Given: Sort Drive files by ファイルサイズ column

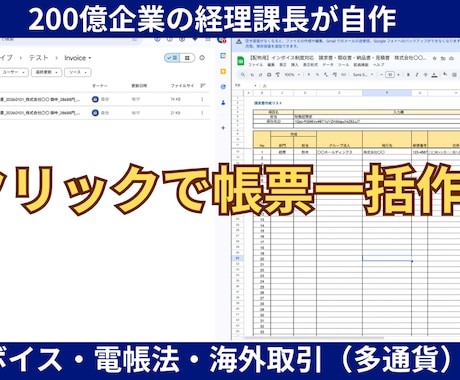Looking at the screenshot, I should 182,86.
